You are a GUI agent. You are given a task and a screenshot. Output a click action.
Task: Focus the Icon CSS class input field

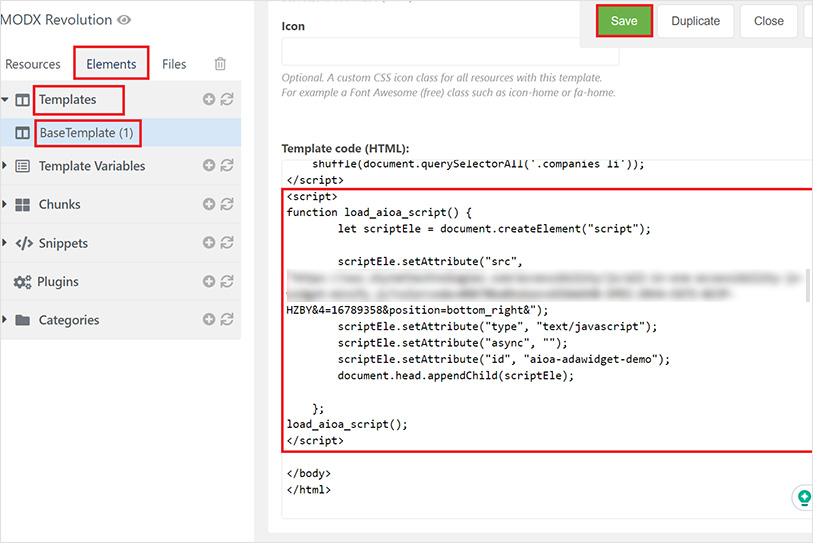(x=450, y=52)
